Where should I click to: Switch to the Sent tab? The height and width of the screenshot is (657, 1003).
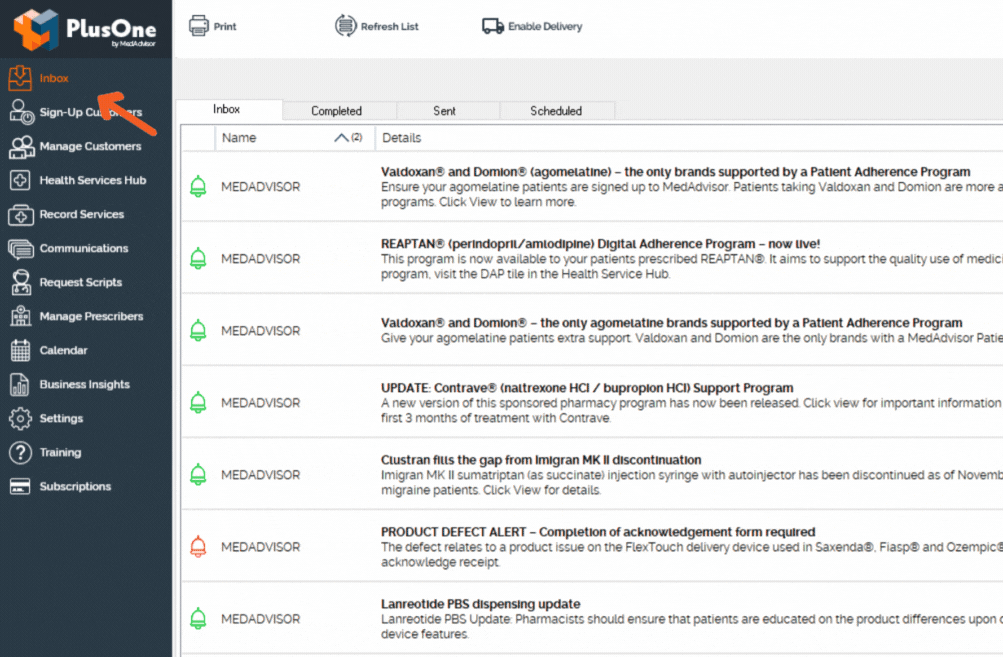click(445, 111)
